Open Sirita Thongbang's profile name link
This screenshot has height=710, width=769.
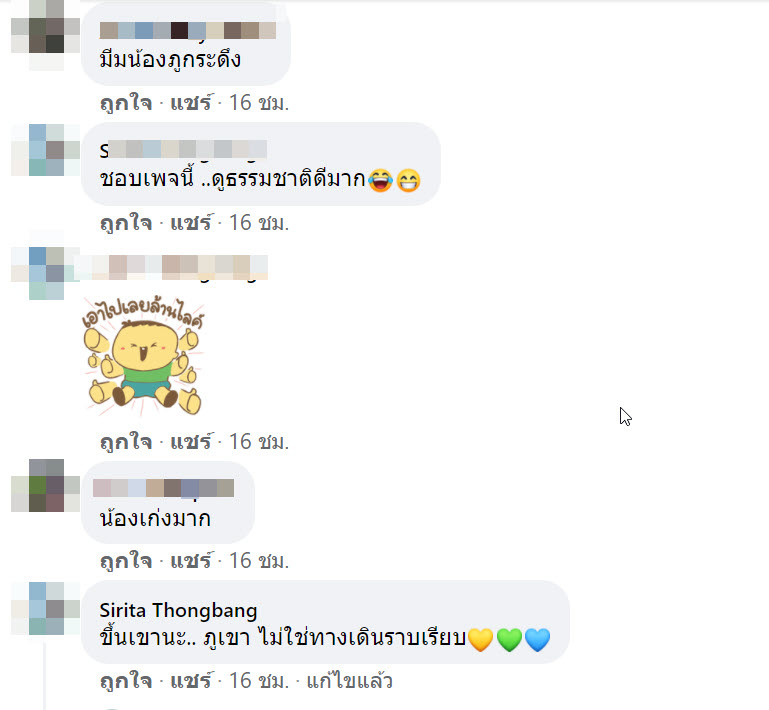(178, 610)
